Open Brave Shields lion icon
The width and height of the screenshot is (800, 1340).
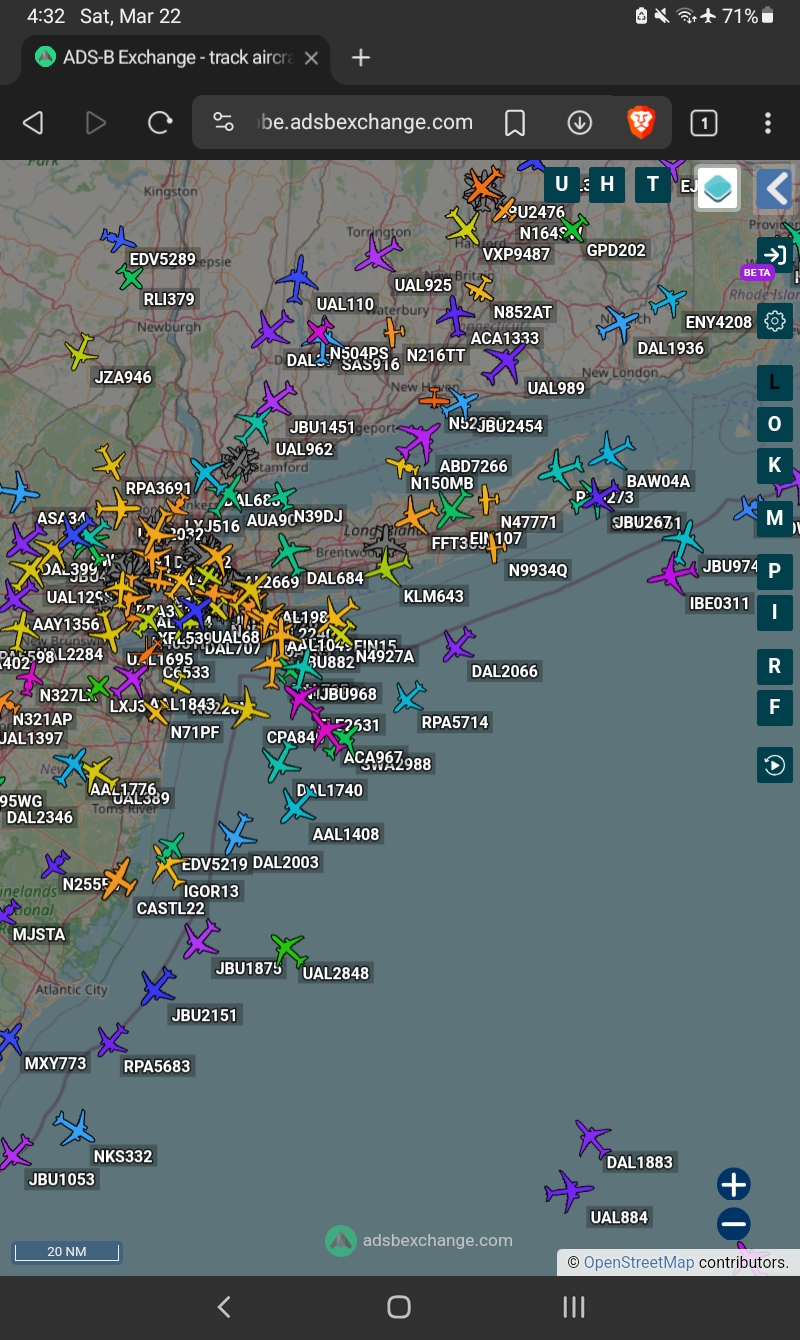[x=641, y=122]
